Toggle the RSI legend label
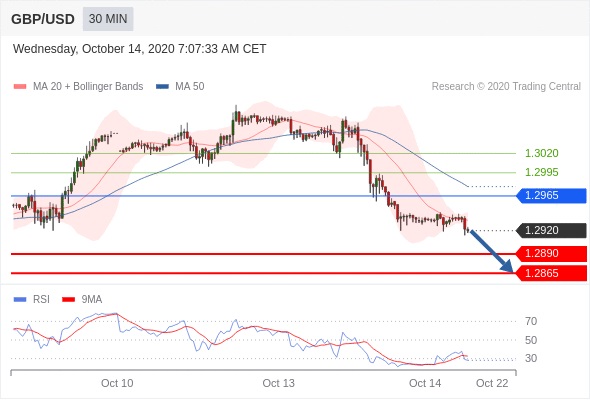The height and width of the screenshot is (400, 590). (x=41, y=299)
